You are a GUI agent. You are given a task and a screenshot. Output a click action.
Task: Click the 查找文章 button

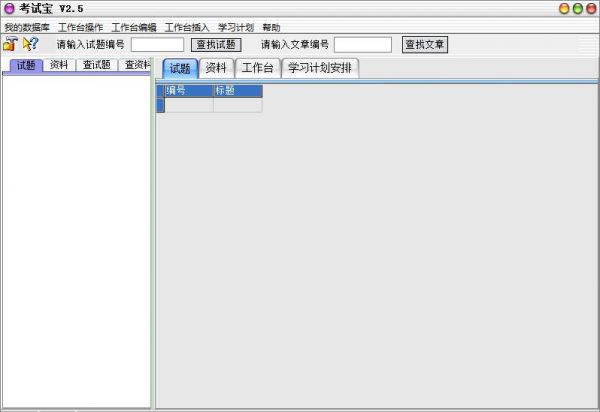pyautogui.click(x=425, y=44)
